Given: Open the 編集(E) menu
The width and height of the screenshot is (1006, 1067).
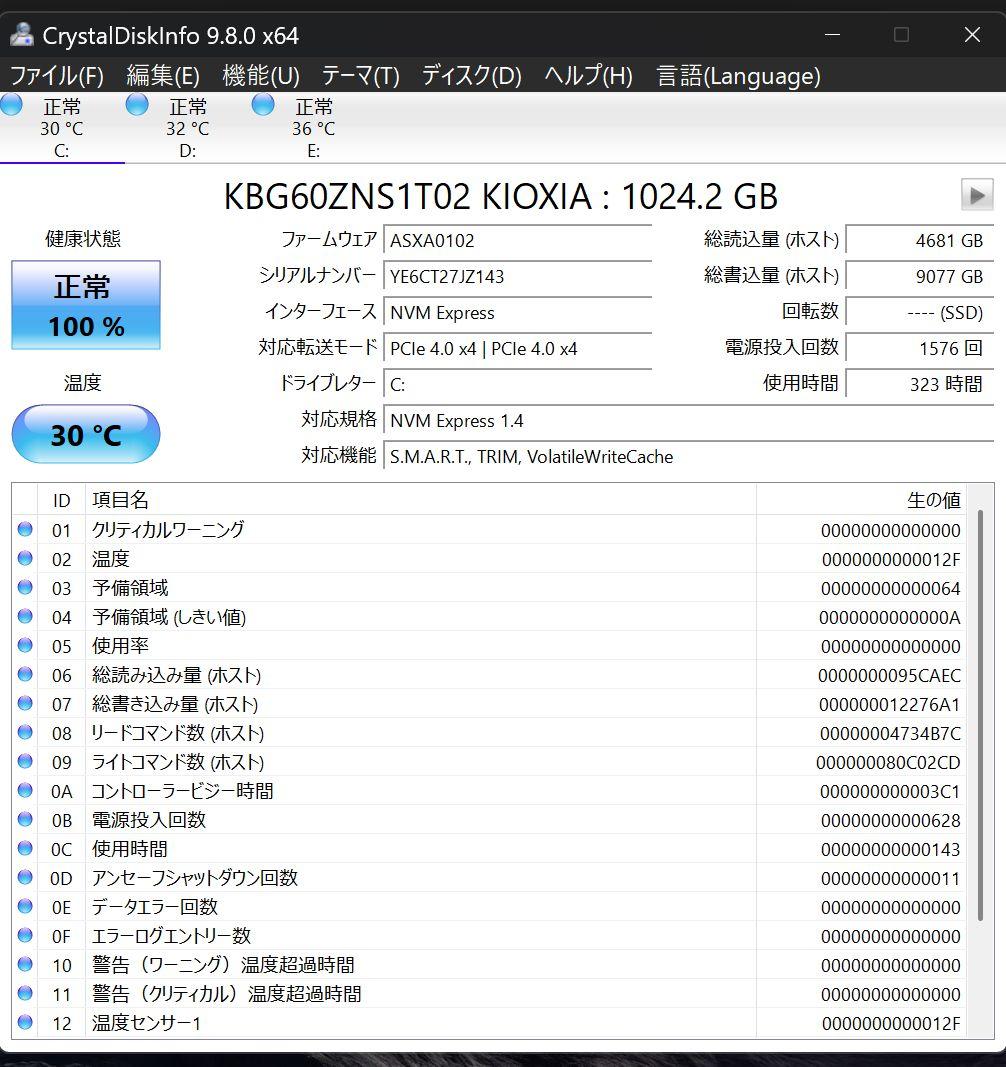Looking at the screenshot, I should [x=163, y=76].
